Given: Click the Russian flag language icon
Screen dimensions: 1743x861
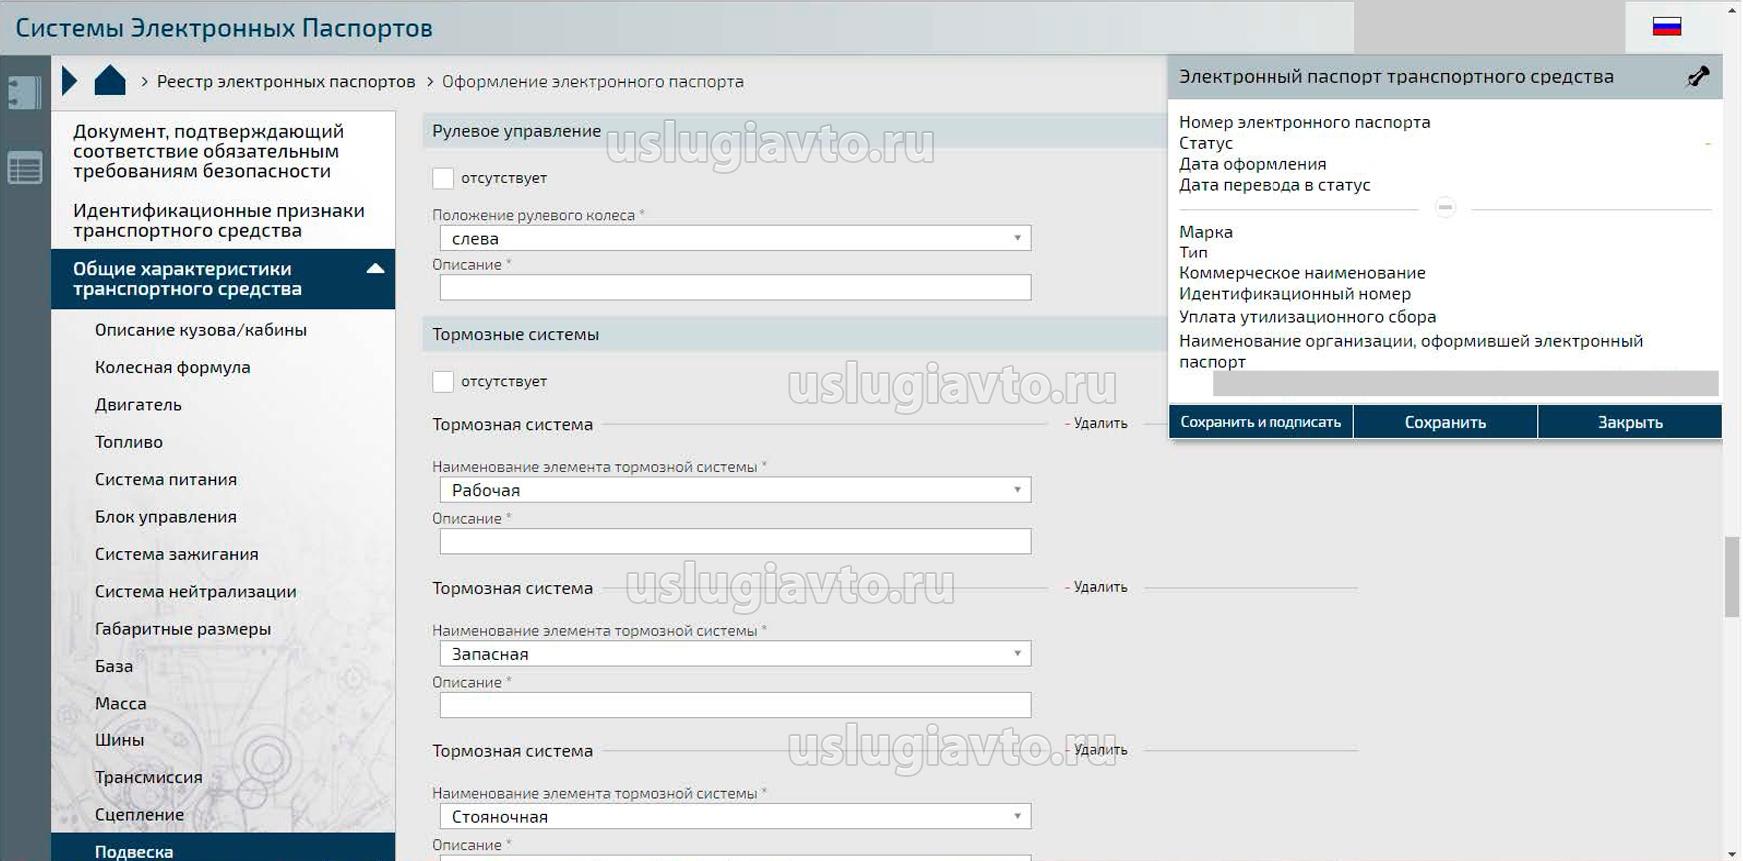Looking at the screenshot, I should (1666, 27).
